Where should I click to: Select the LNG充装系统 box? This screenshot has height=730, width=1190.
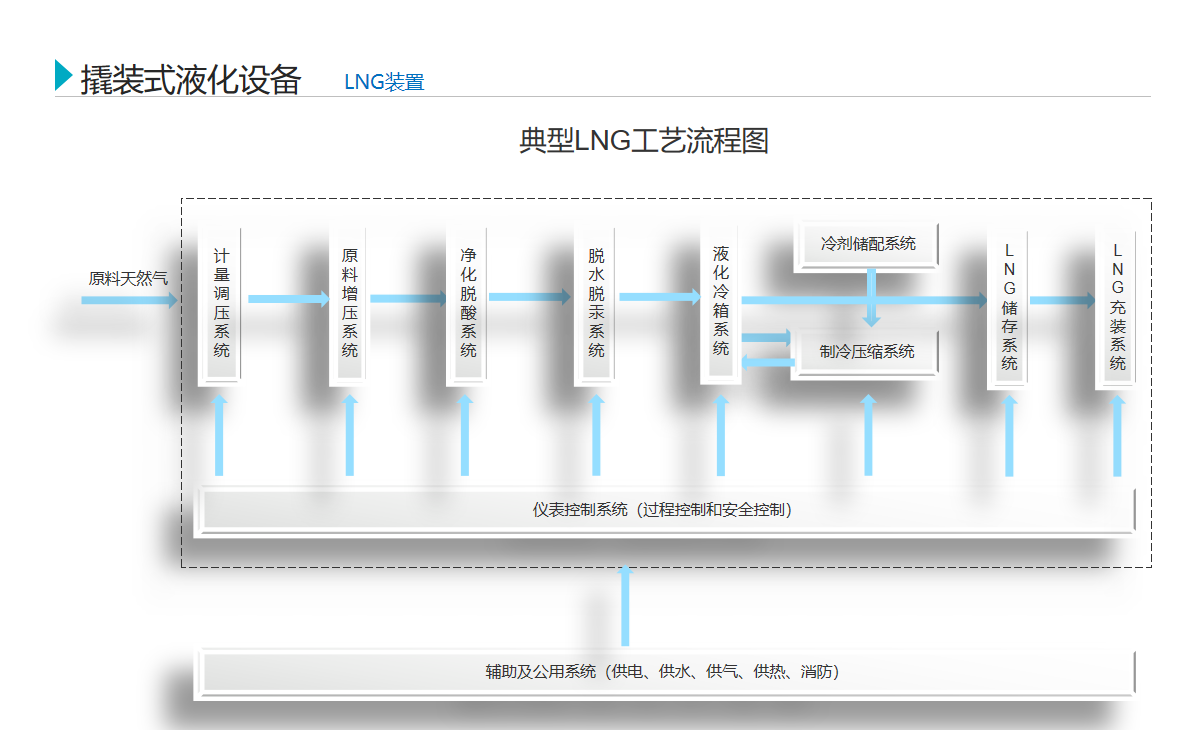pyautogui.click(x=1117, y=306)
